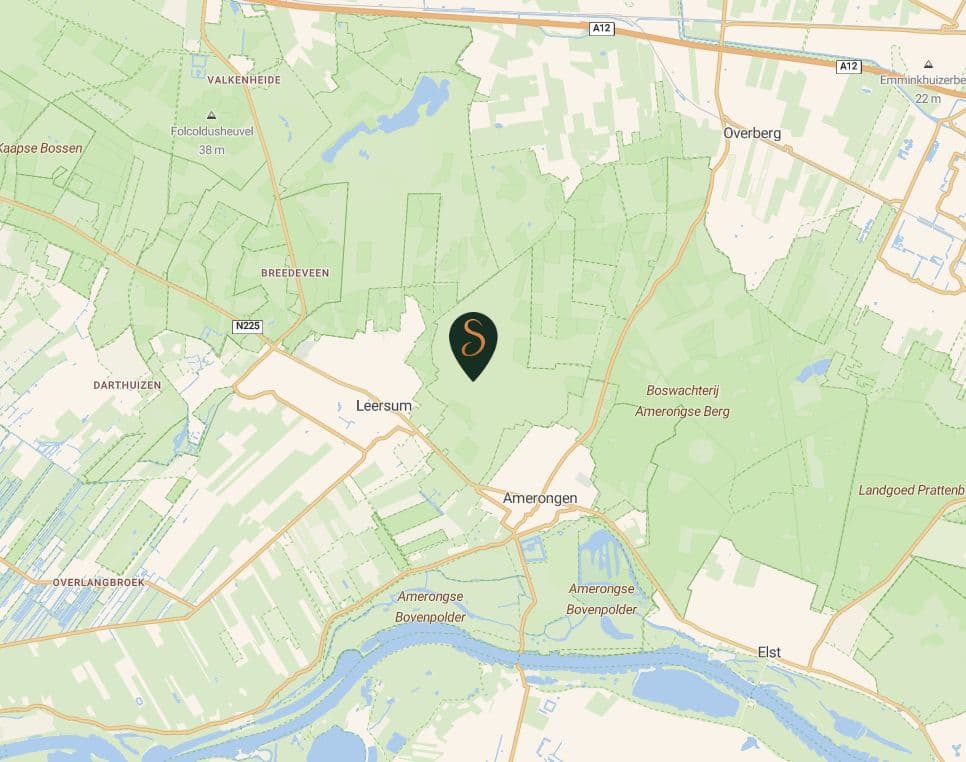Select the Leersum town label
966x762 pixels.
384,406
